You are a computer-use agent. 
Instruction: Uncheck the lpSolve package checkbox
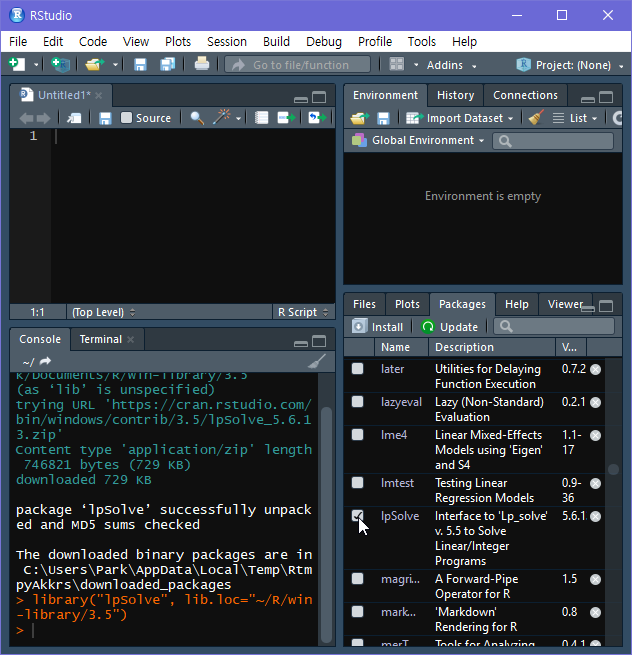[x=358, y=517]
